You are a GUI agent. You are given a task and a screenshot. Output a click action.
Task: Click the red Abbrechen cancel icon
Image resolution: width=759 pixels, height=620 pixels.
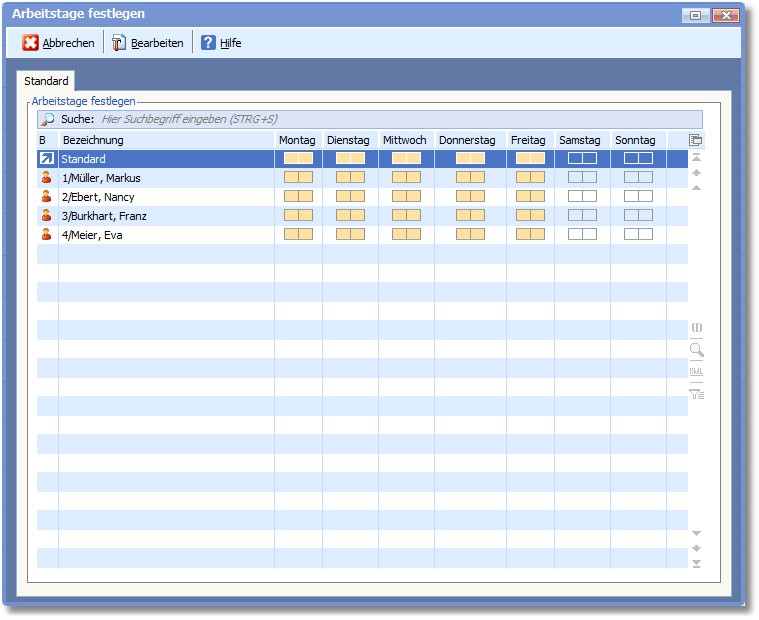click(x=31, y=43)
